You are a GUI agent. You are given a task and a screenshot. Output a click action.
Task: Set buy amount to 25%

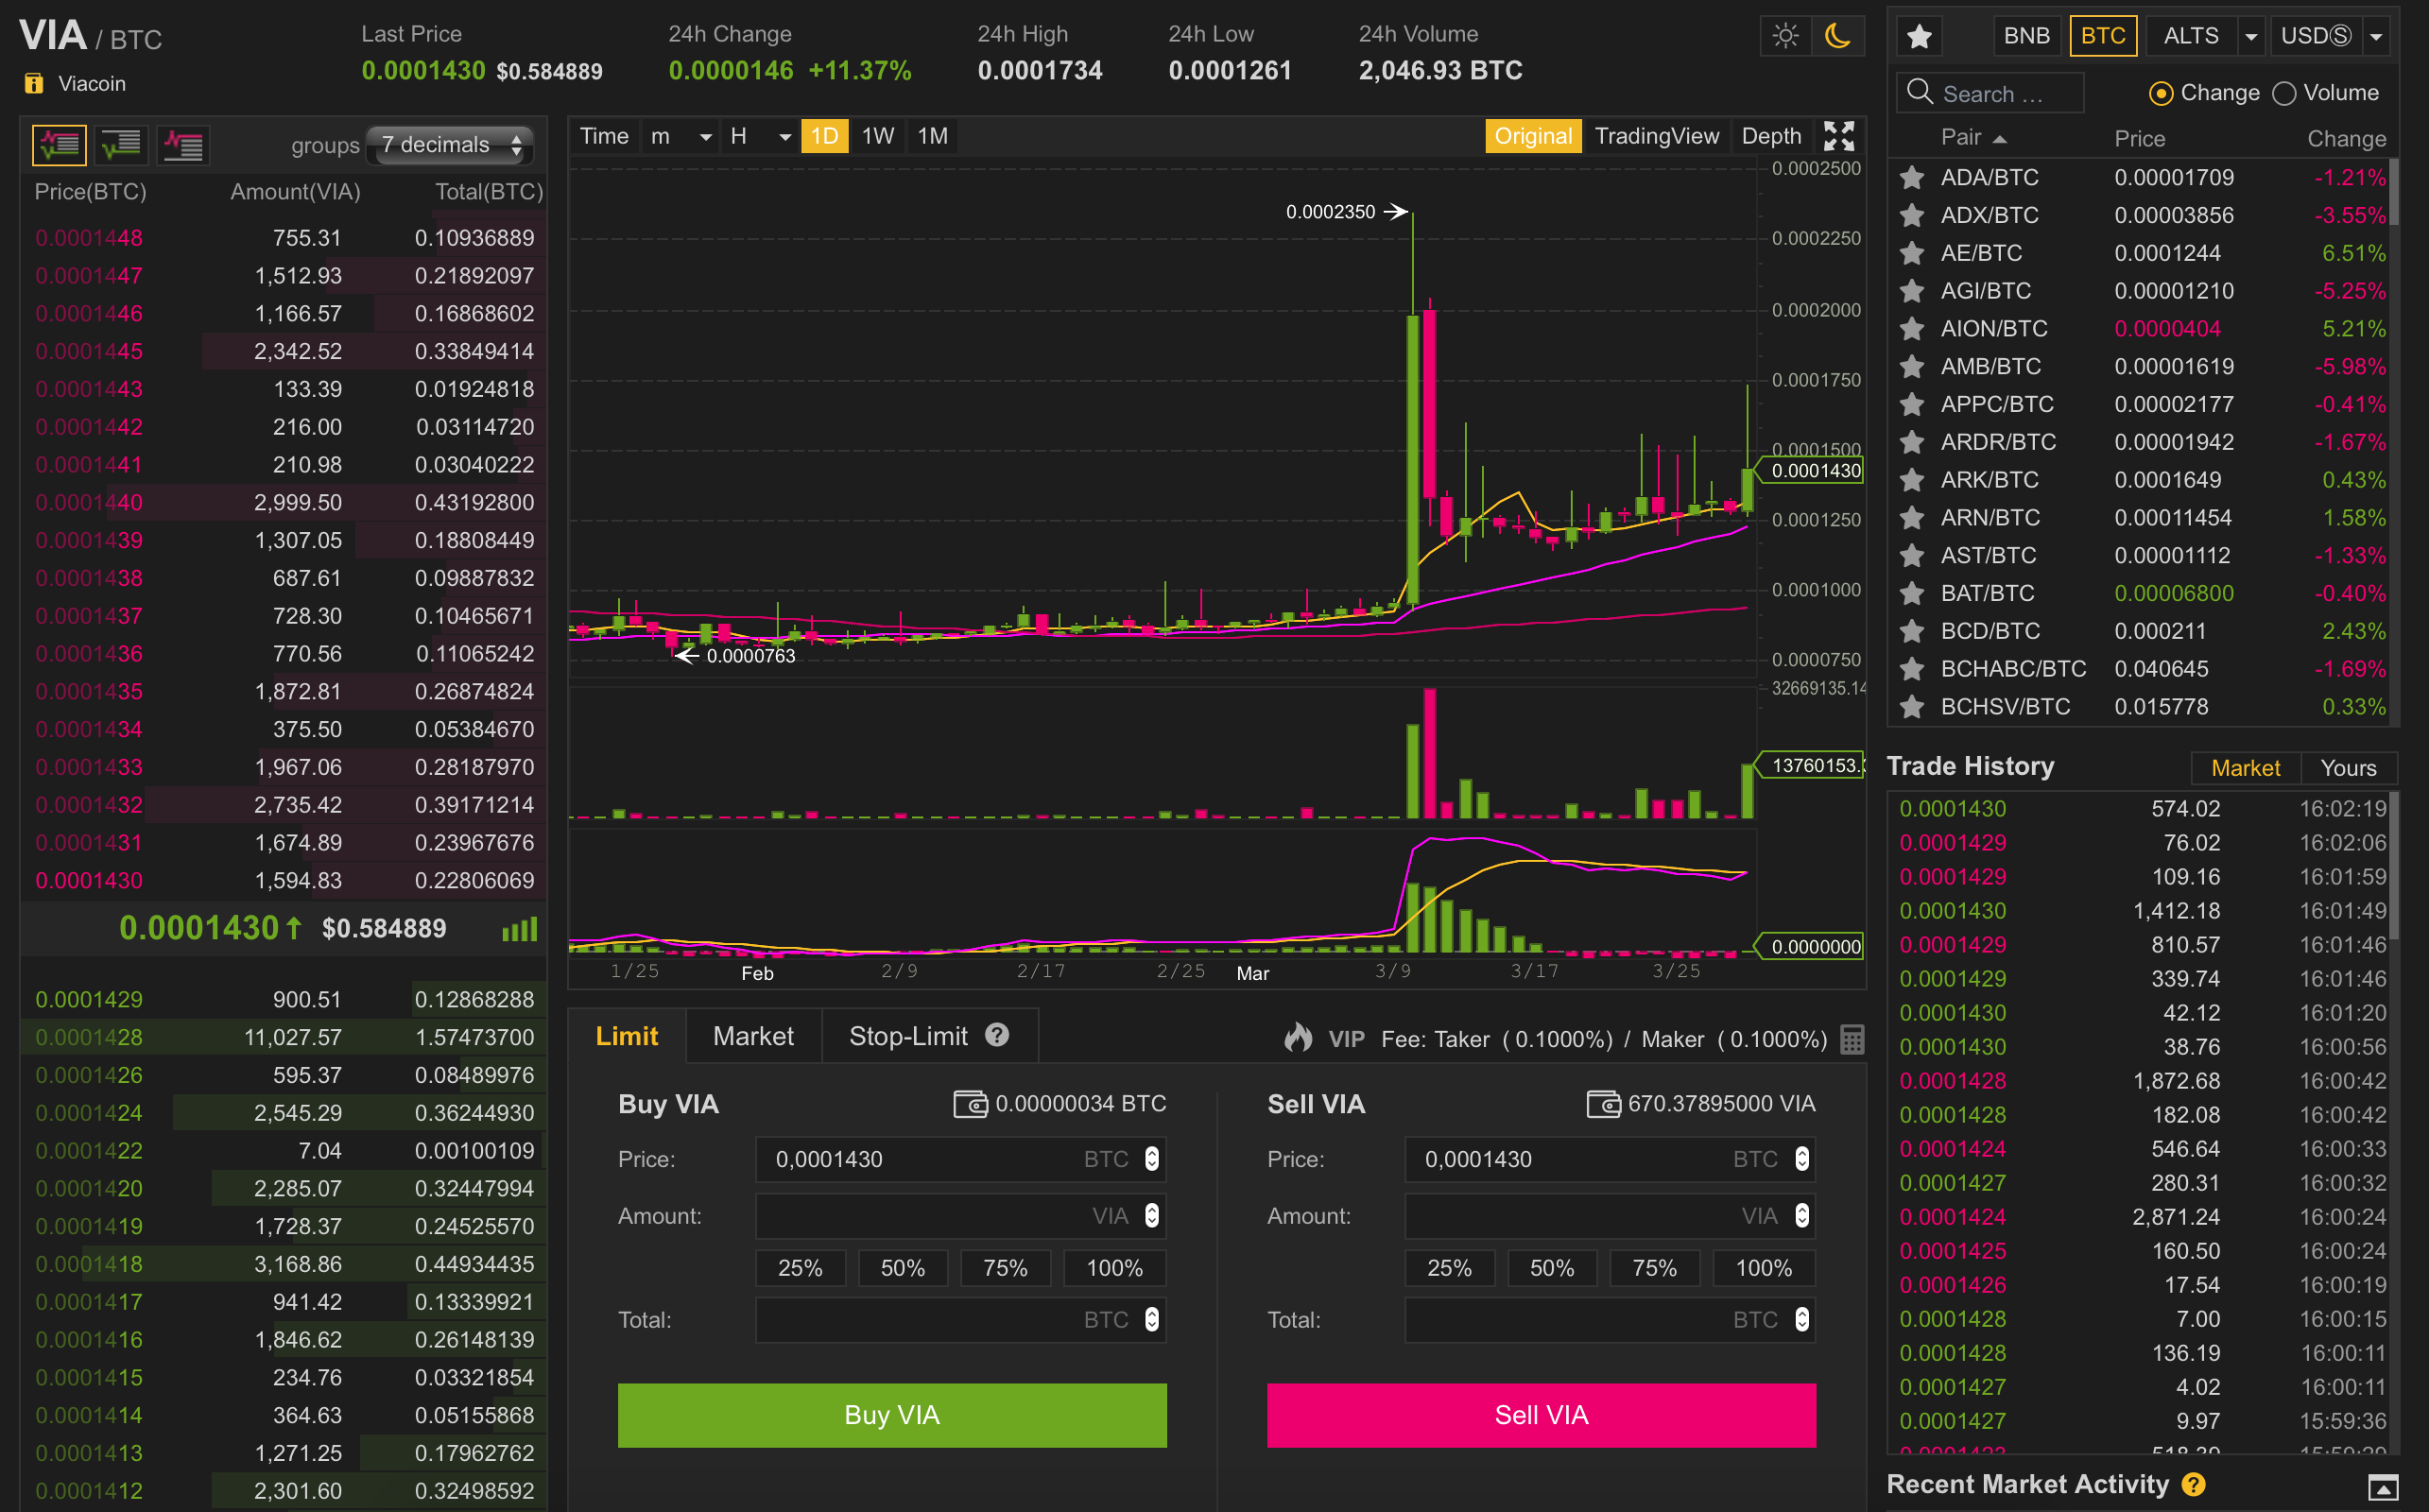[x=800, y=1268]
